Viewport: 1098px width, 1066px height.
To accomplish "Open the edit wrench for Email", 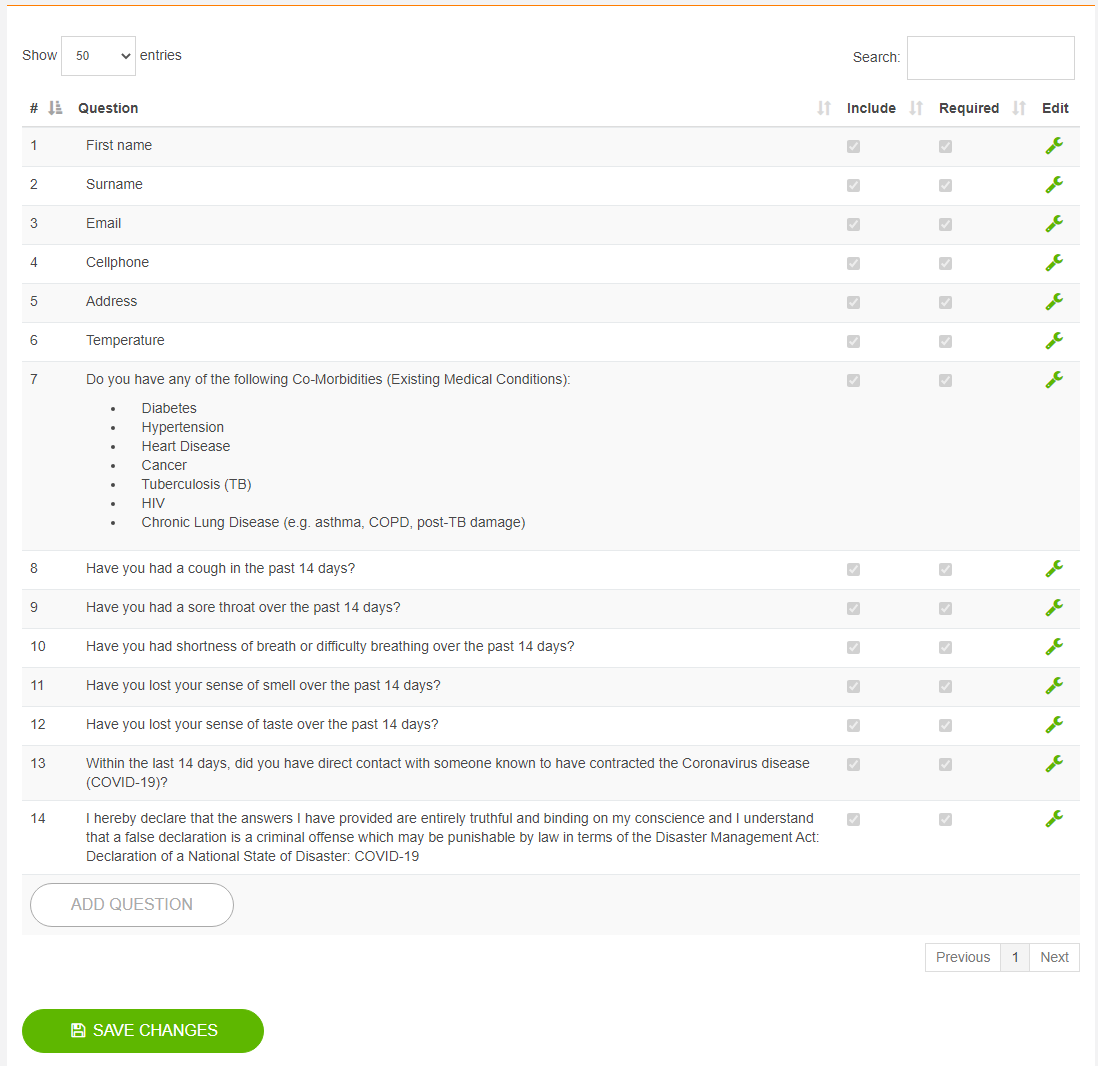I will click(x=1054, y=224).
